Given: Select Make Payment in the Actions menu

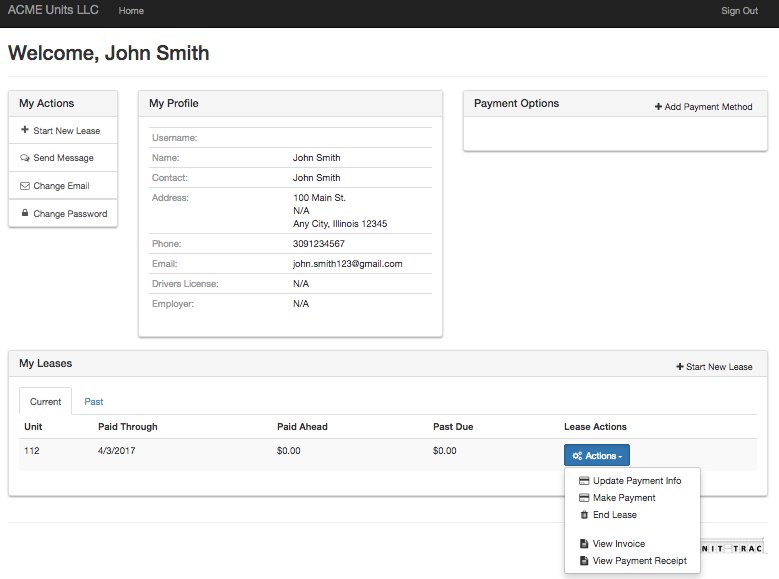Looking at the screenshot, I should point(632,497).
